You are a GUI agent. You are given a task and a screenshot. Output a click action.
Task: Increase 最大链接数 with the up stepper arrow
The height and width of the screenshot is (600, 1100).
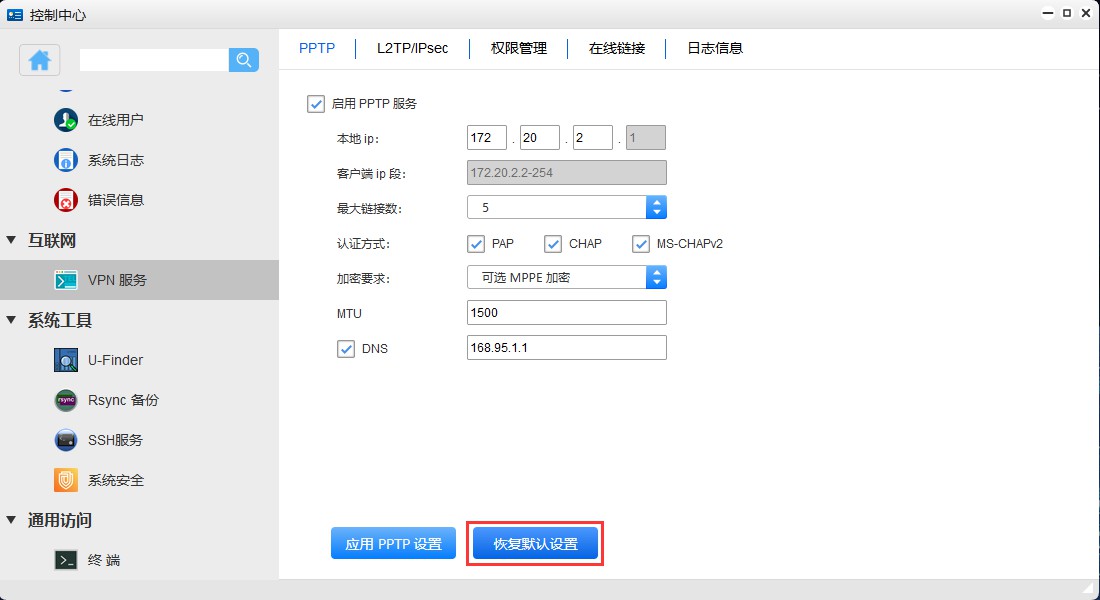coord(656,202)
